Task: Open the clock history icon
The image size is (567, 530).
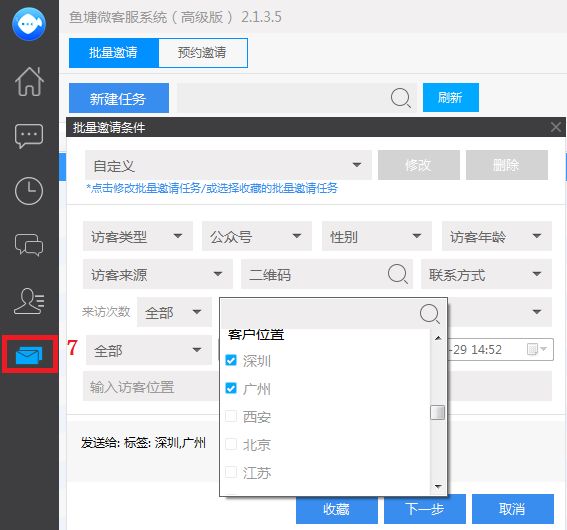Action: coord(29,191)
